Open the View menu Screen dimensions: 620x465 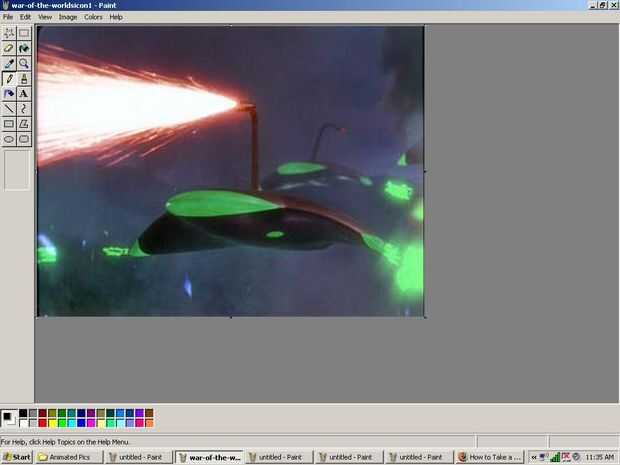click(45, 17)
